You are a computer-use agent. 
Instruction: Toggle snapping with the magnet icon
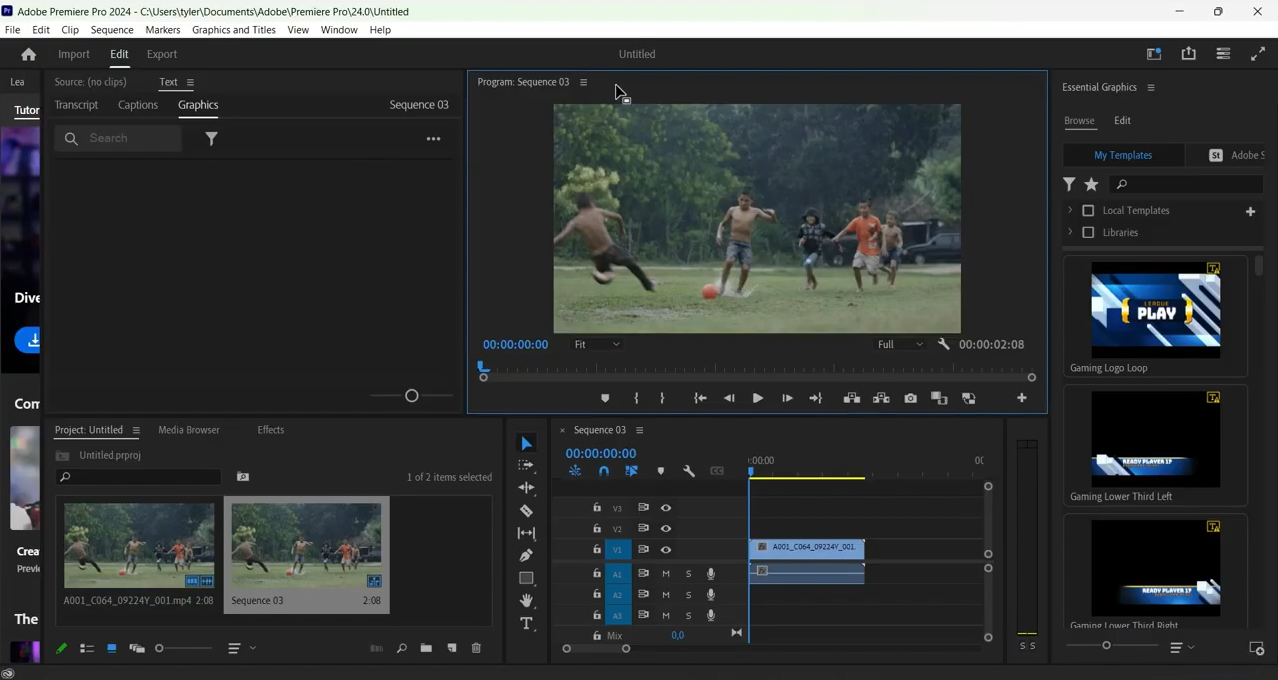(603, 471)
